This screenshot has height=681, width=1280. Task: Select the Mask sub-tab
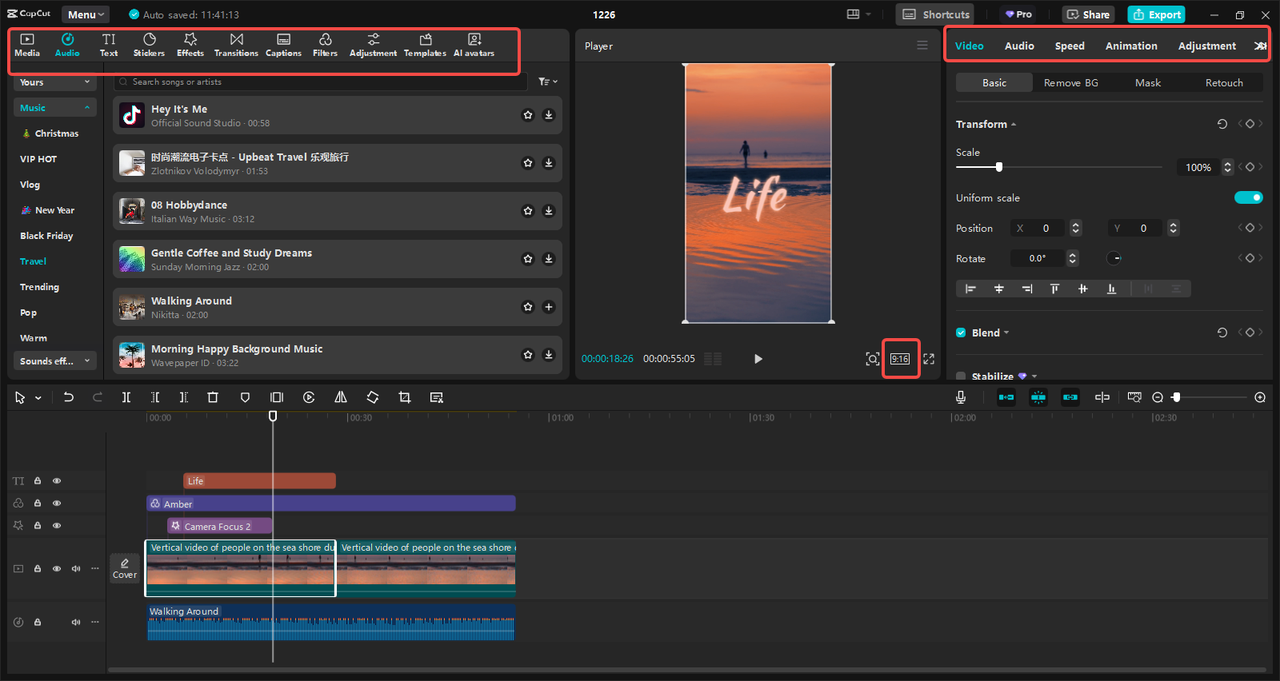[x=1147, y=83]
